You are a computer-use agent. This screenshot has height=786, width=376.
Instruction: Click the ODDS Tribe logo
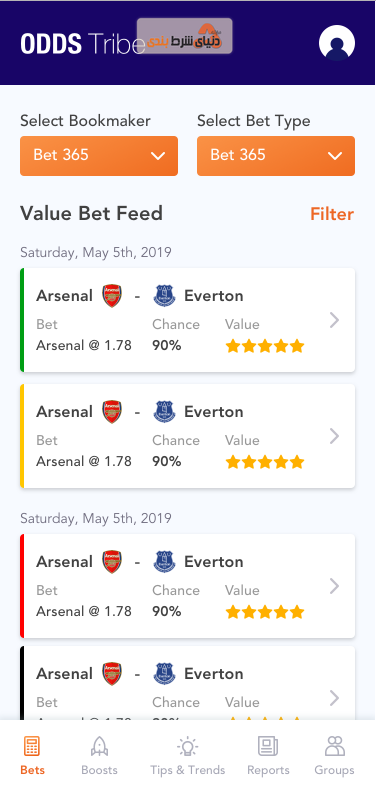(83, 44)
